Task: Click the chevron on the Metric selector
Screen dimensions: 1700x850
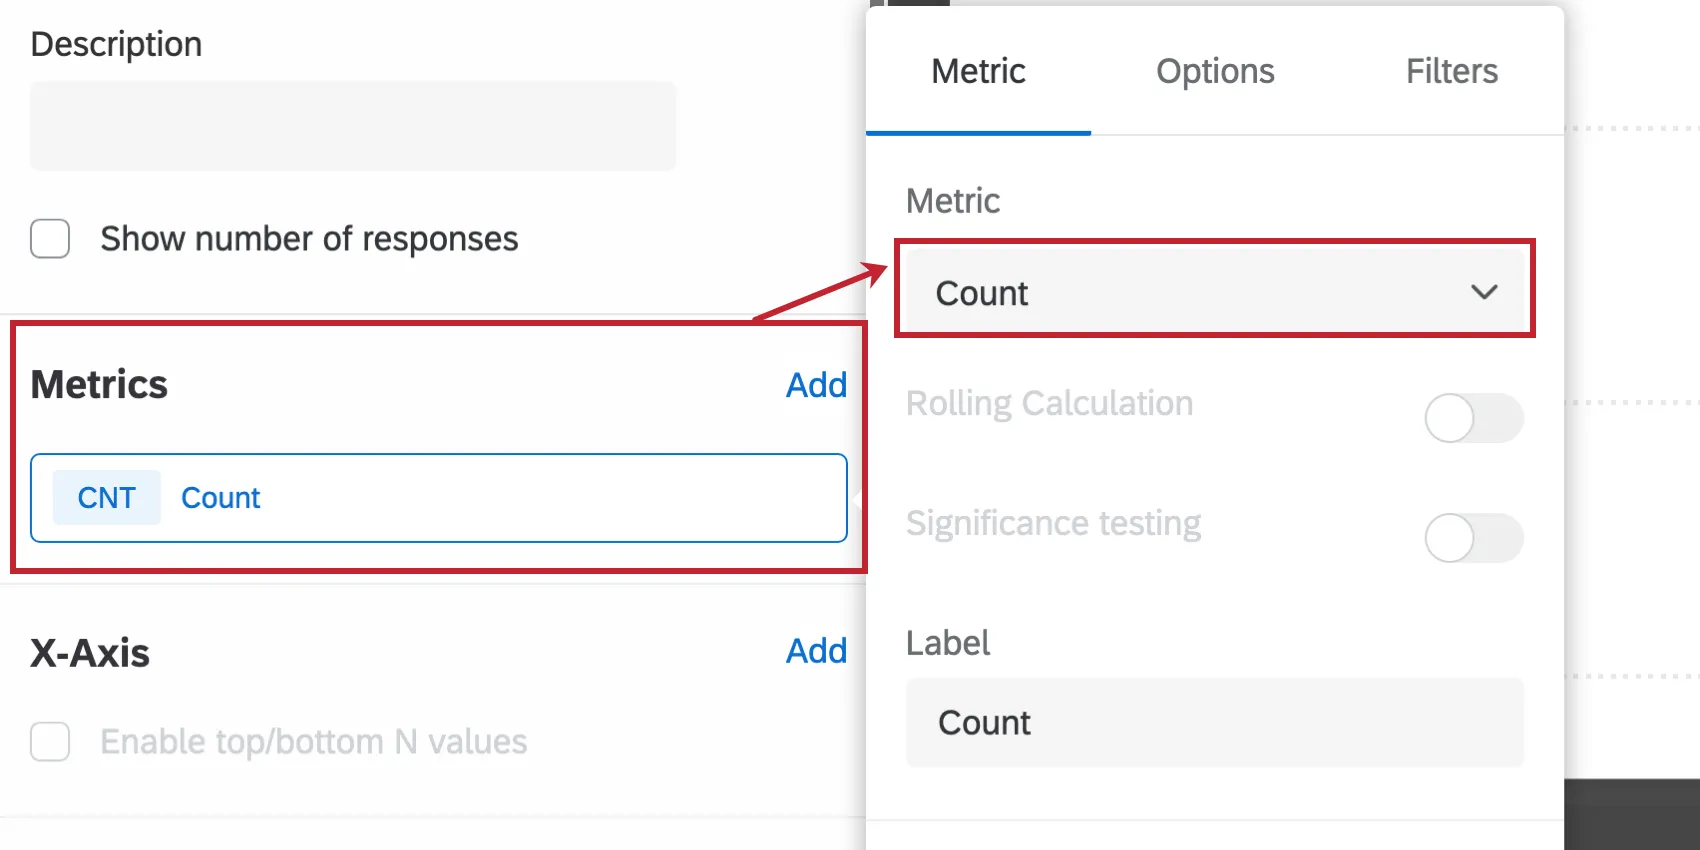Action: click(1486, 292)
